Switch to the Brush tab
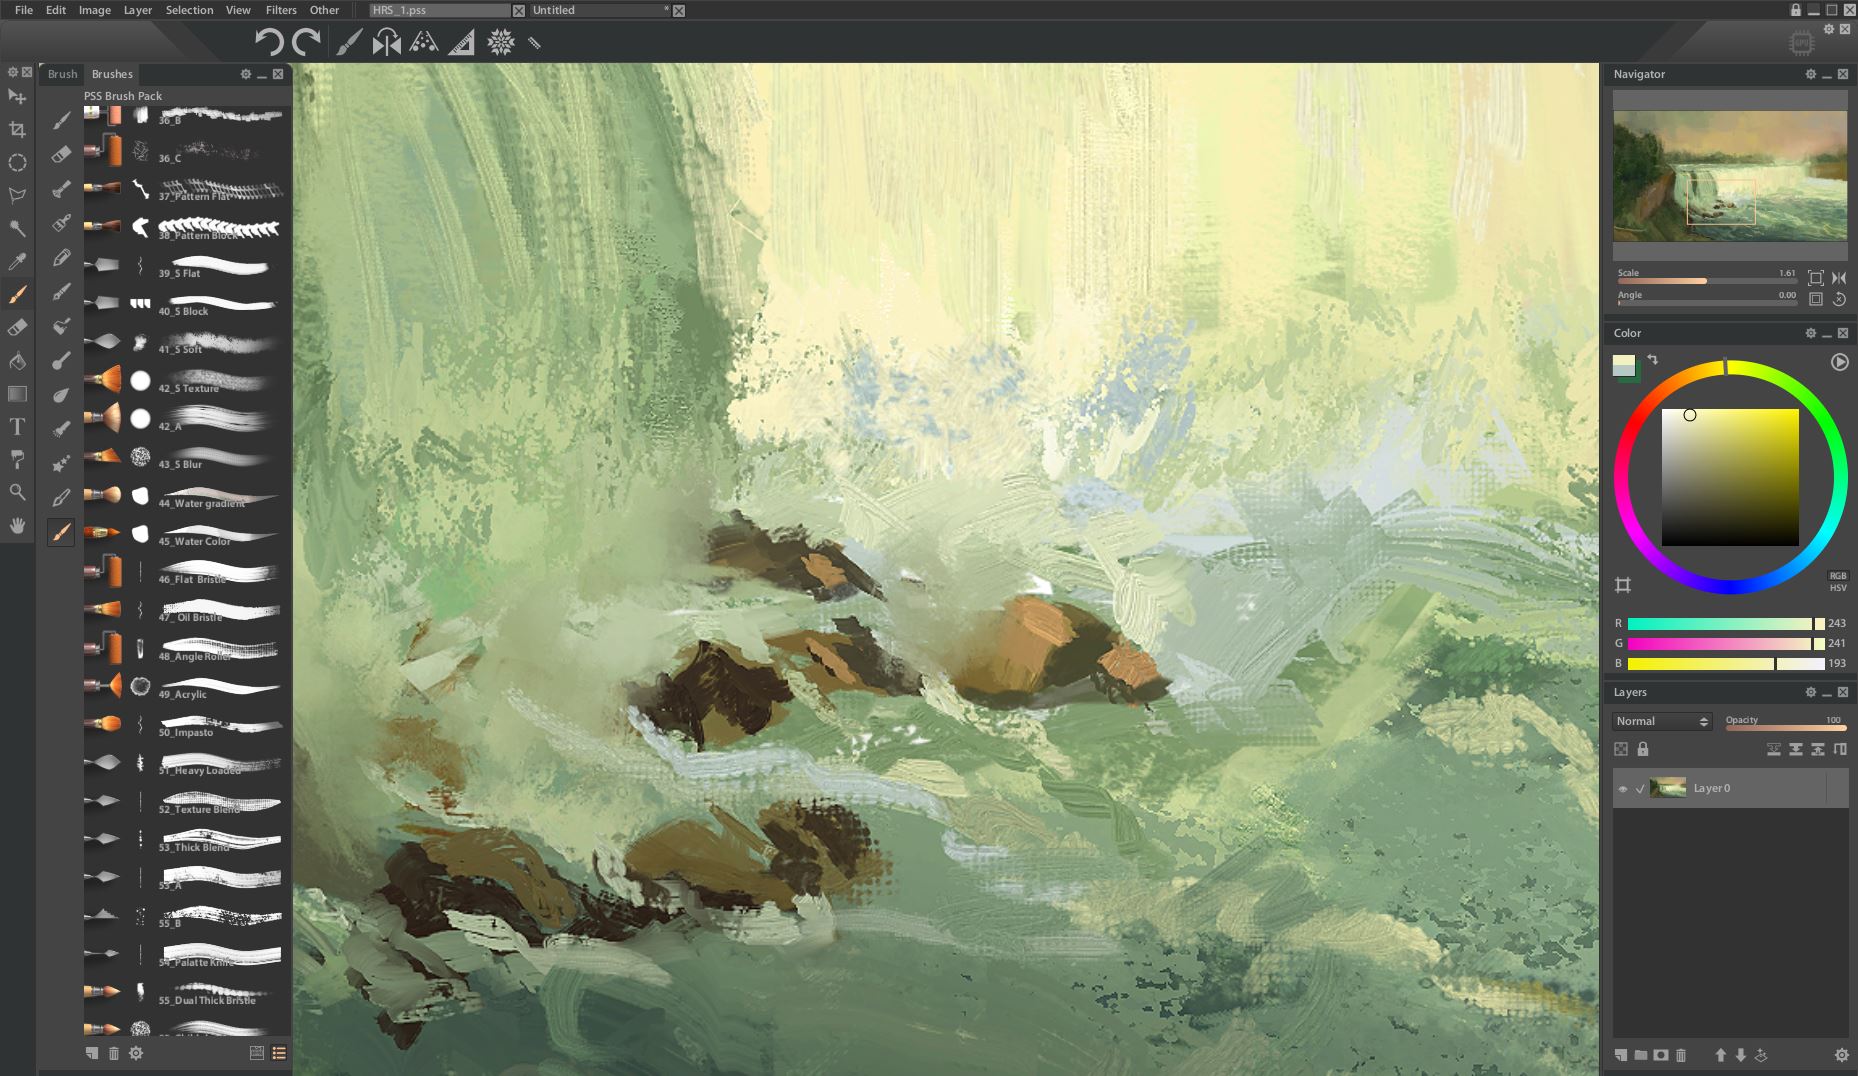 point(62,74)
